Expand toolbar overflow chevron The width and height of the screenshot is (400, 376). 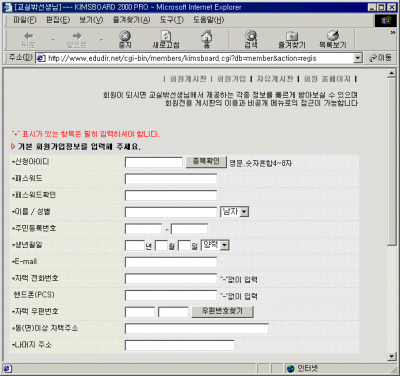click(x=393, y=33)
